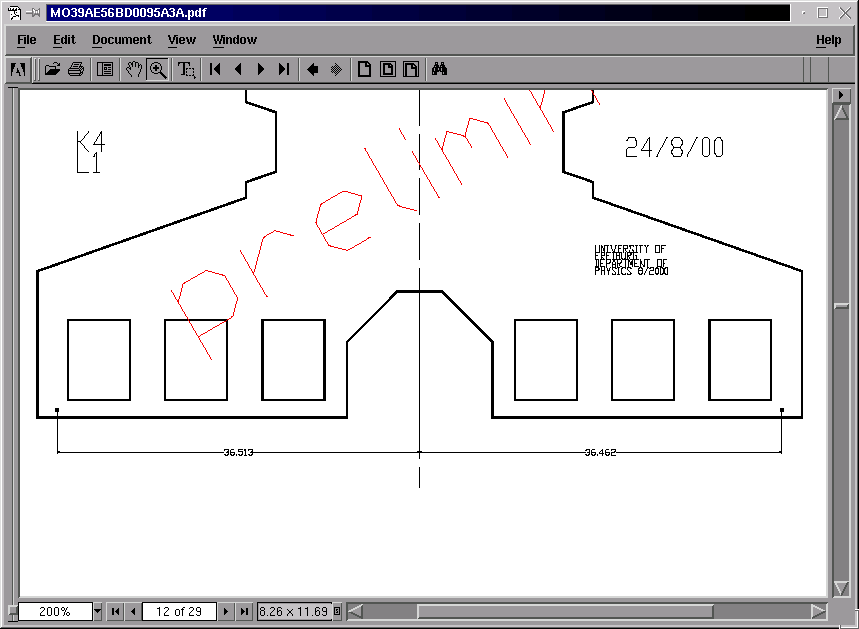Image resolution: width=859 pixels, height=629 pixels.
Task: Go to previous page toolbar icon
Action: (x=238, y=70)
